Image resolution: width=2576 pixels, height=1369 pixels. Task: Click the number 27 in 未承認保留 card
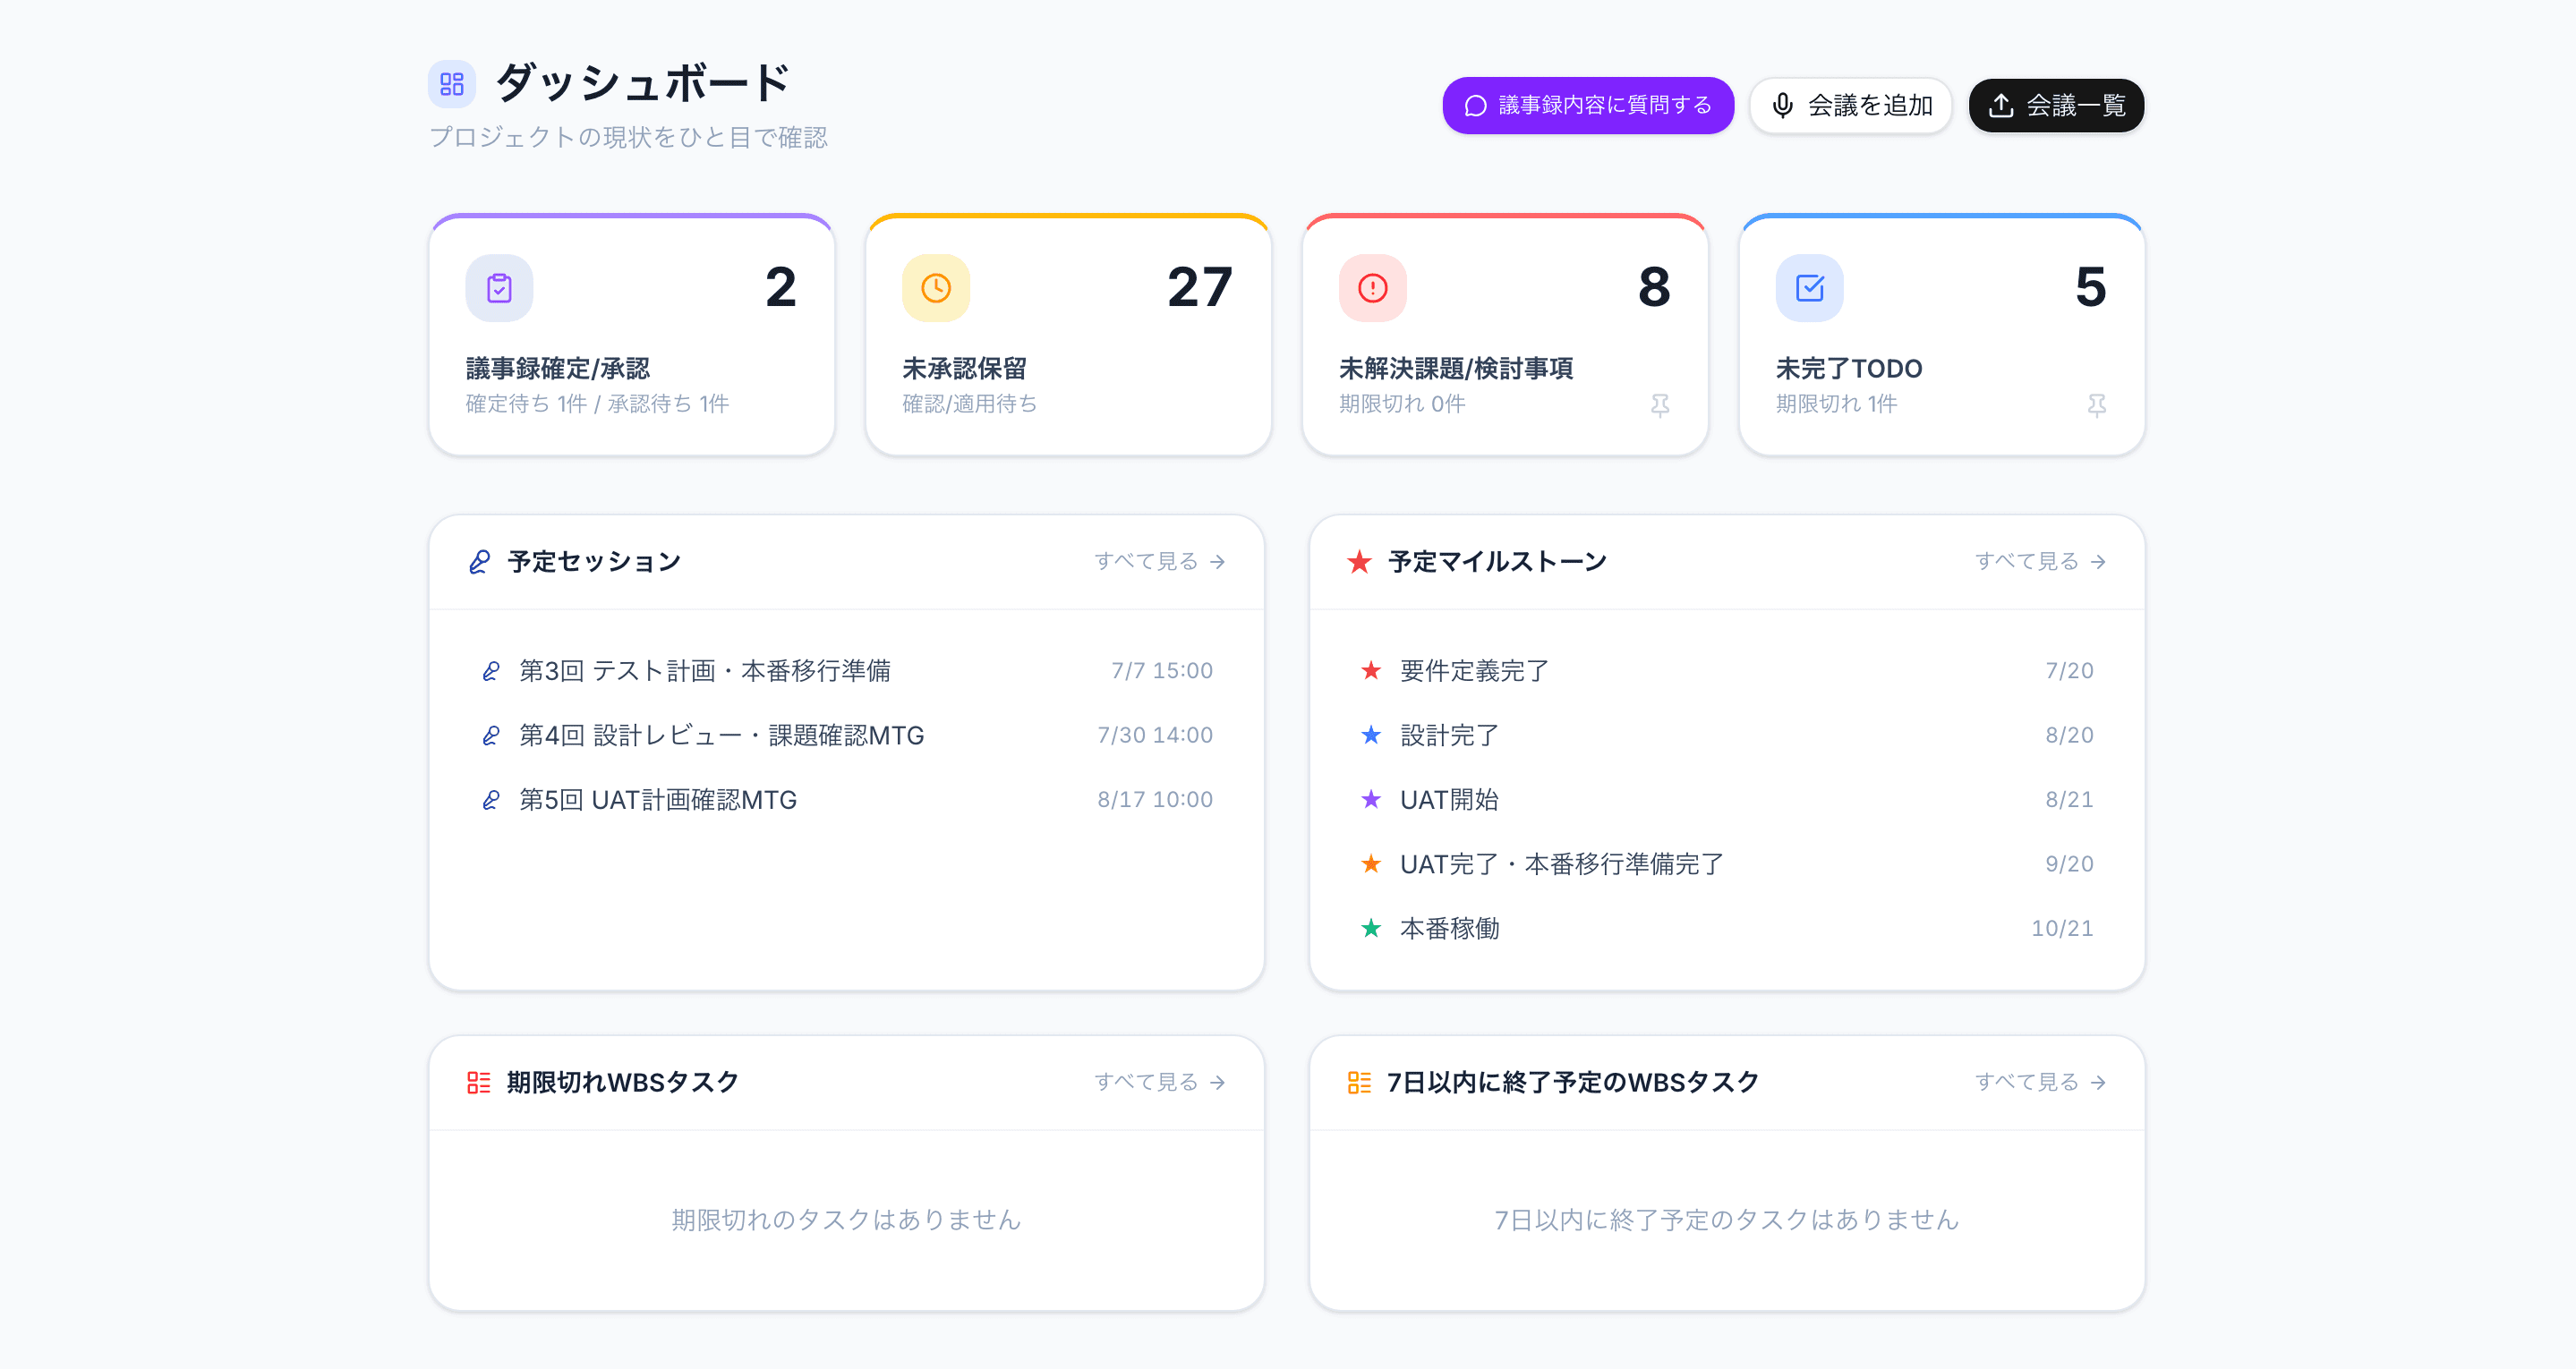(1199, 288)
